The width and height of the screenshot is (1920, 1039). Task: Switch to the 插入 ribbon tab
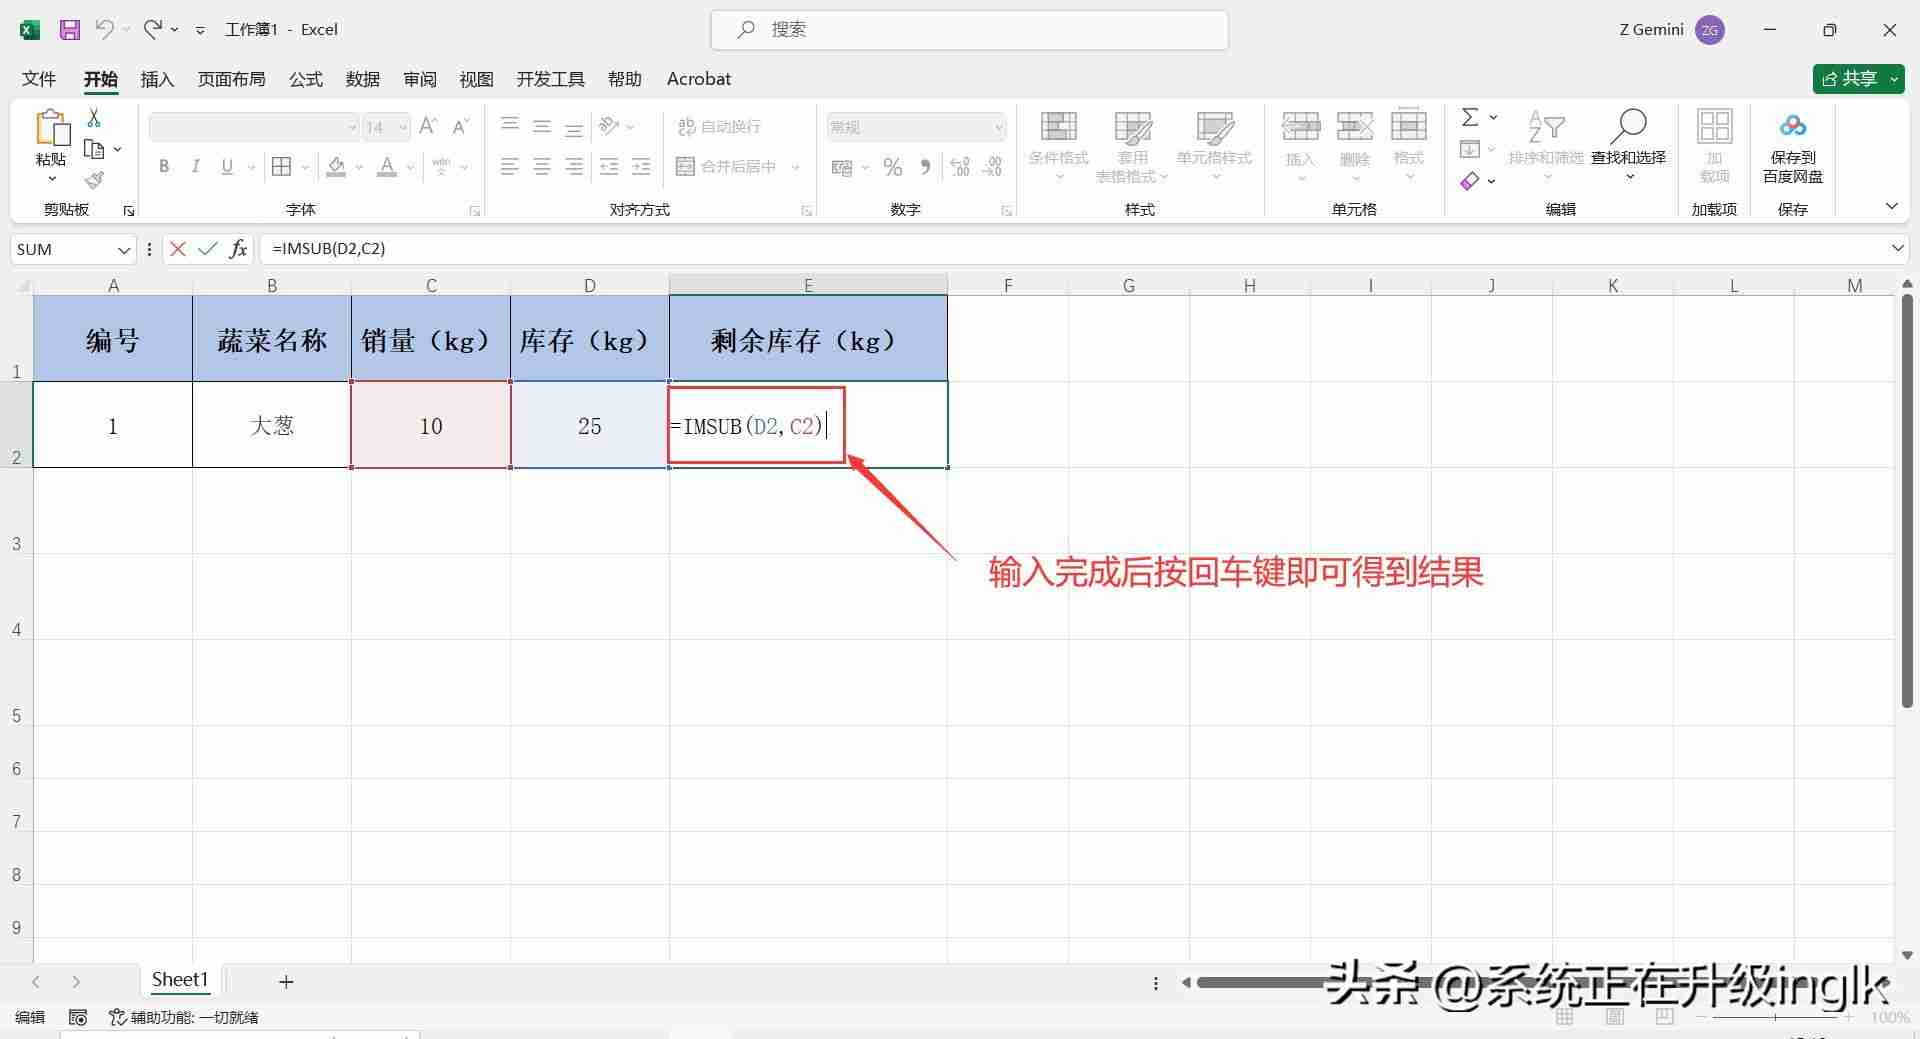point(157,79)
